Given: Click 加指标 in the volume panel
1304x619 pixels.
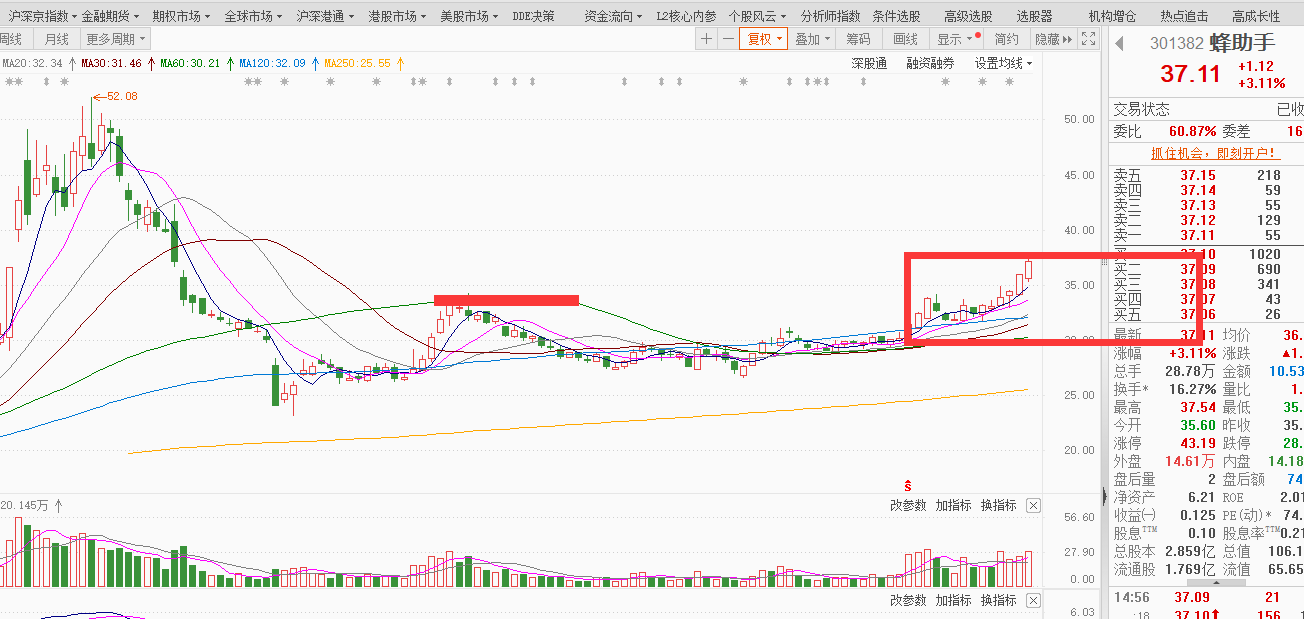Looking at the screenshot, I should (x=953, y=505).
